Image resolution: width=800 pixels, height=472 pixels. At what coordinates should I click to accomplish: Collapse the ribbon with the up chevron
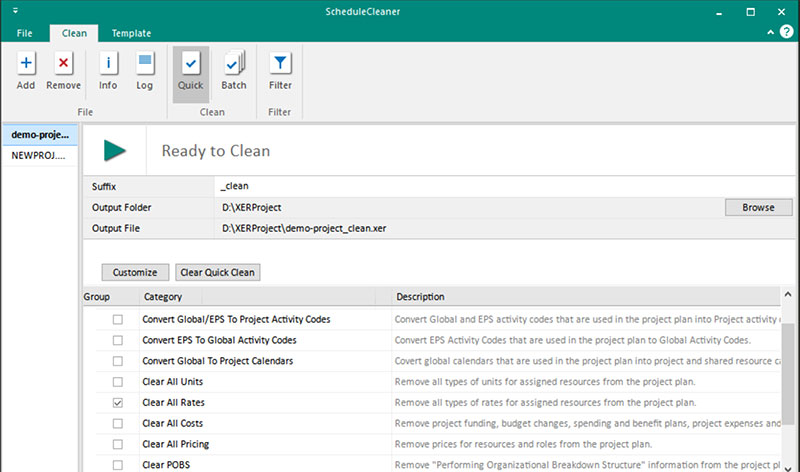[x=770, y=32]
